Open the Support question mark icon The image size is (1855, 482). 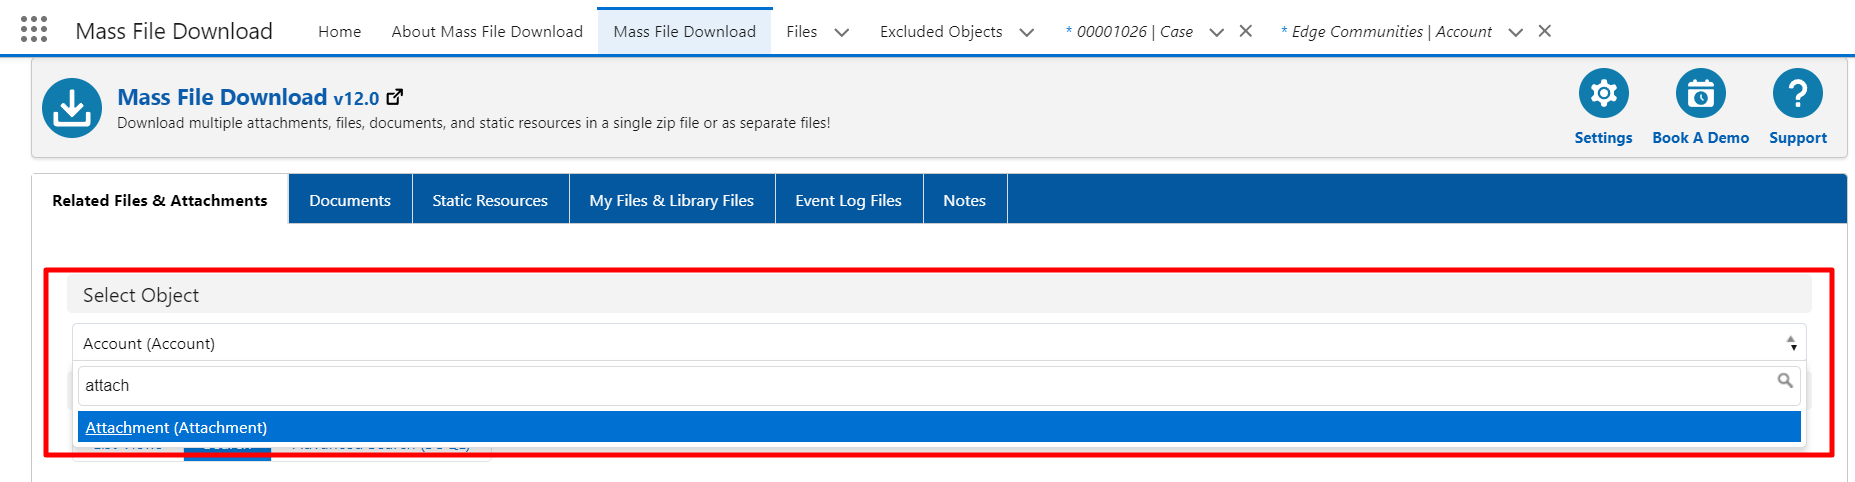(1797, 94)
